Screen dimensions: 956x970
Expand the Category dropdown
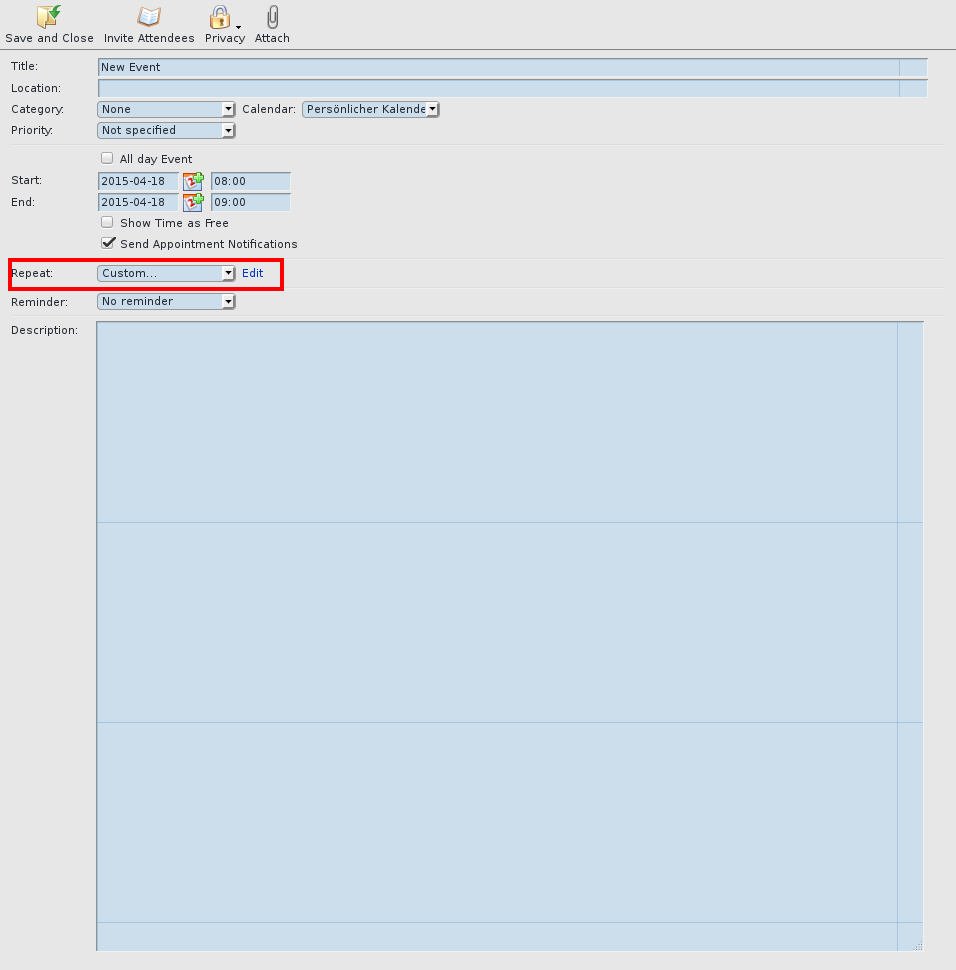[166, 109]
